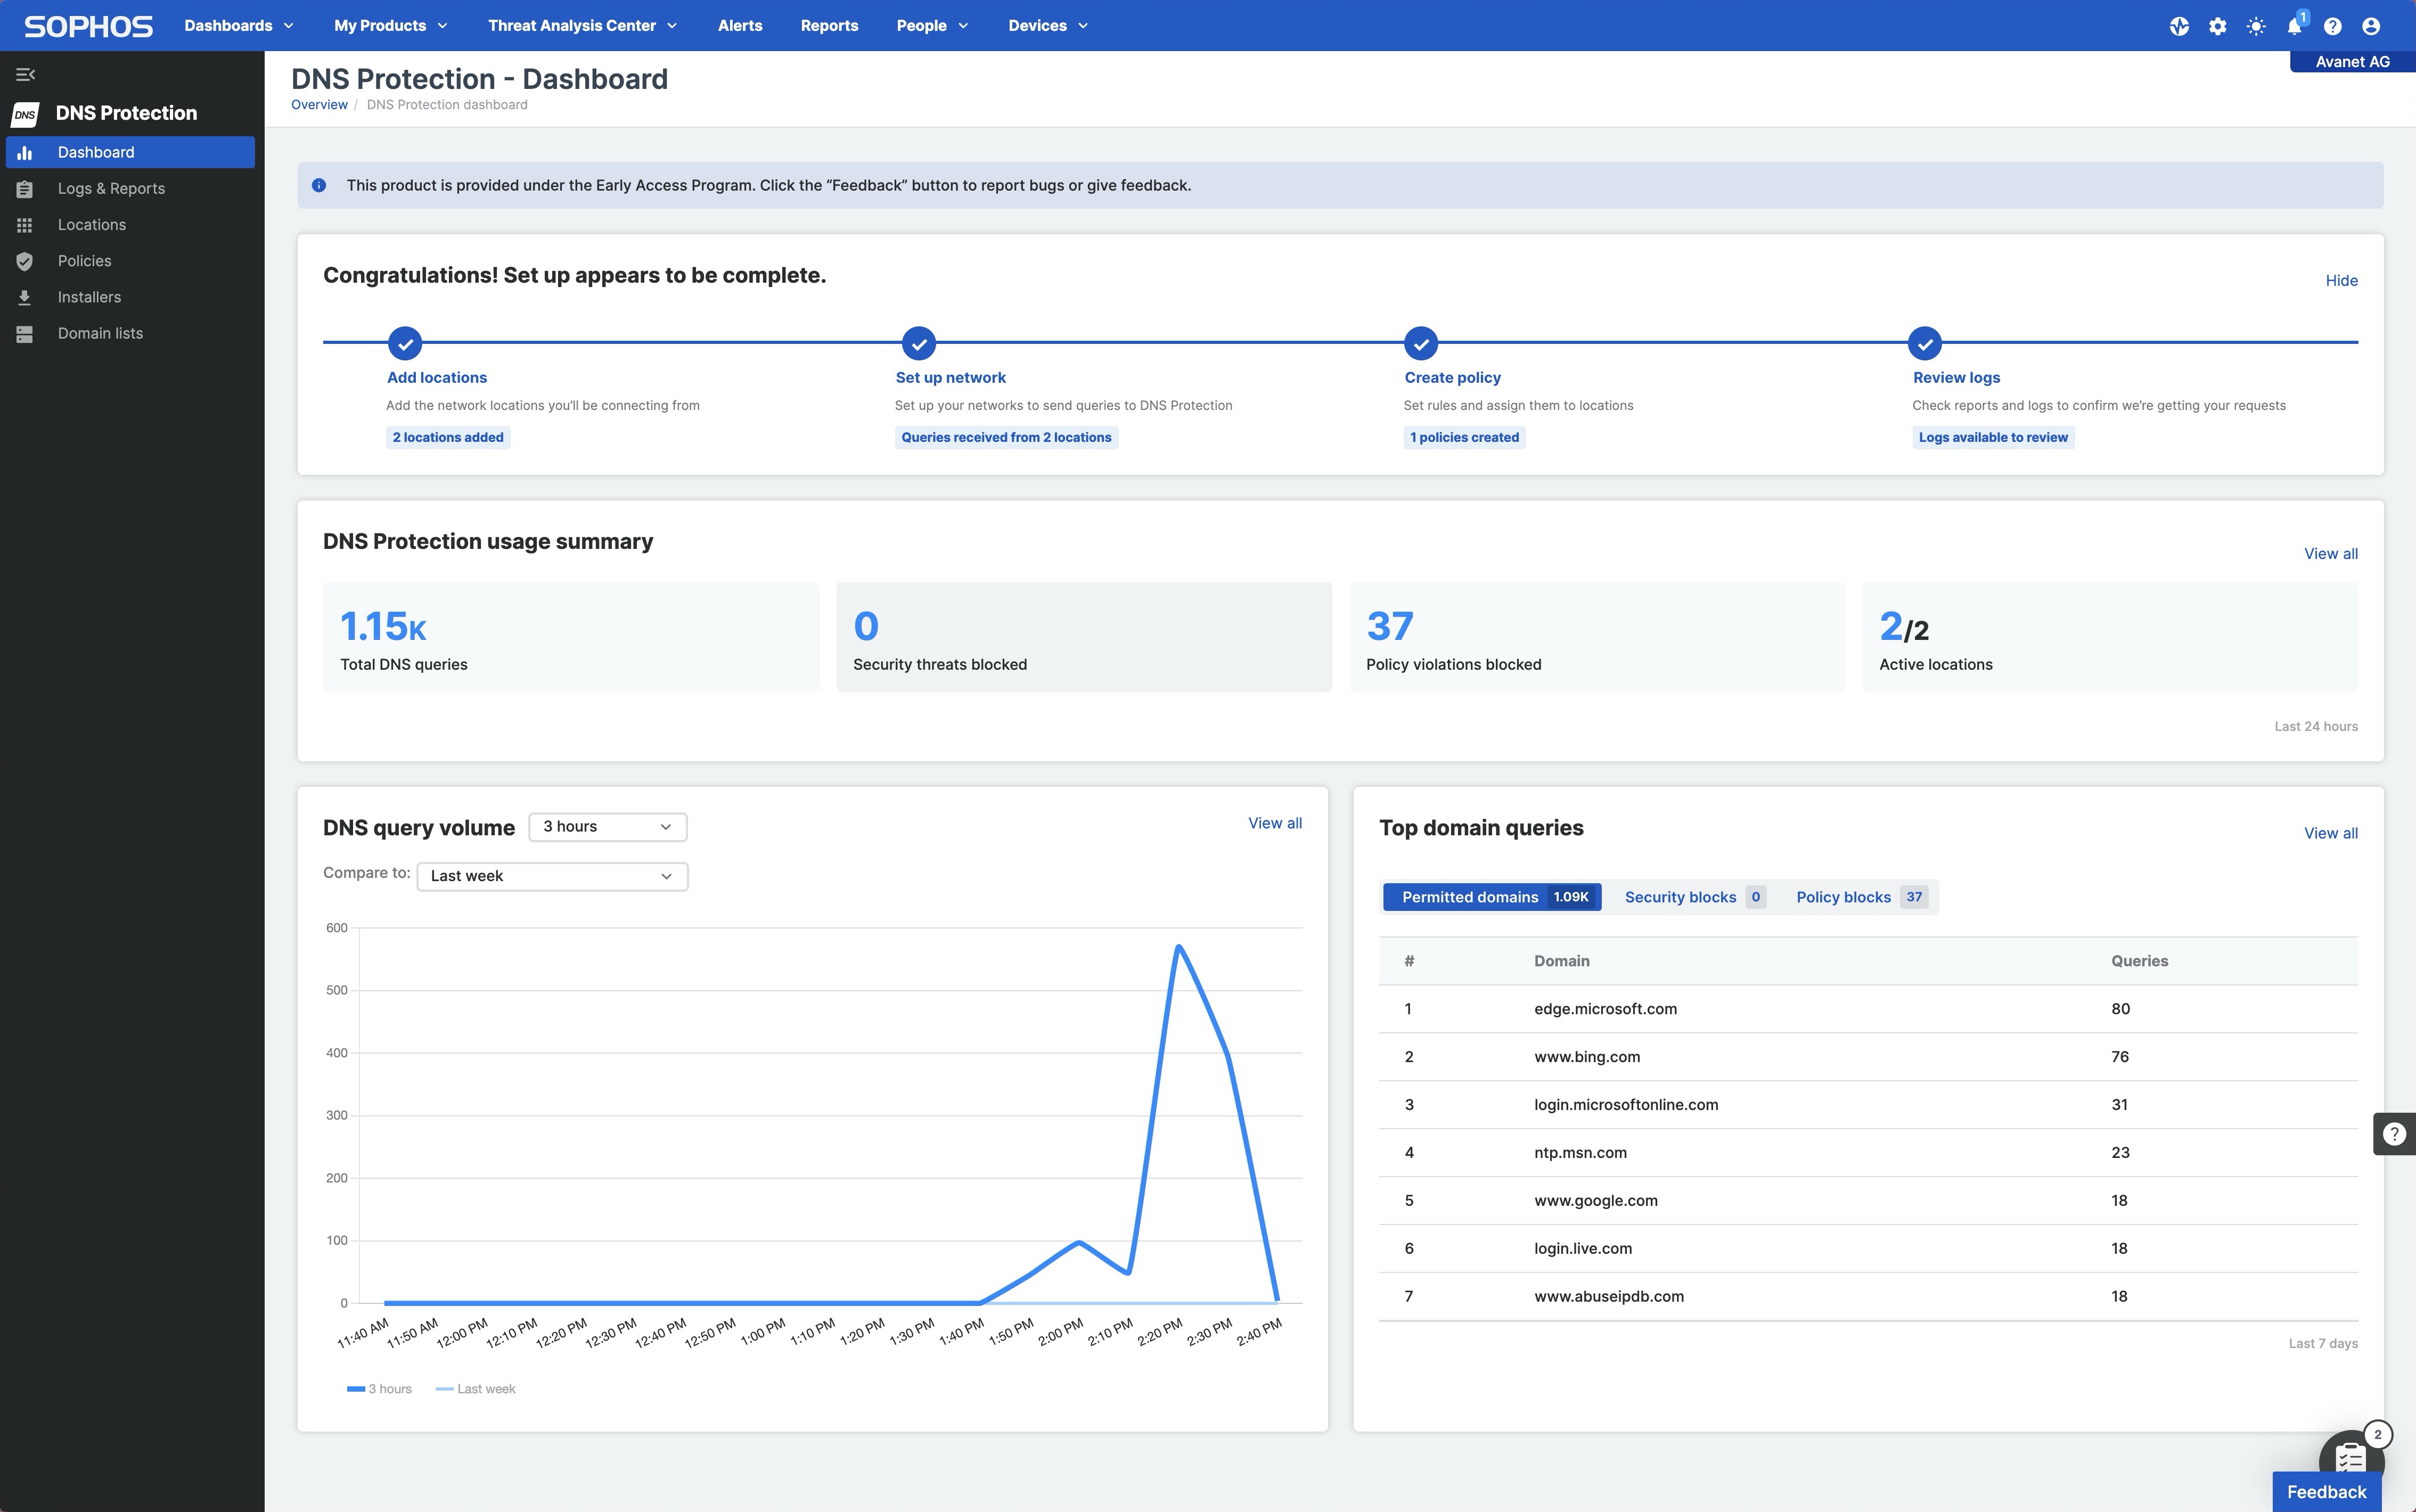Click the Logs available to review badge
Image resolution: width=2416 pixels, height=1512 pixels.
(1993, 438)
